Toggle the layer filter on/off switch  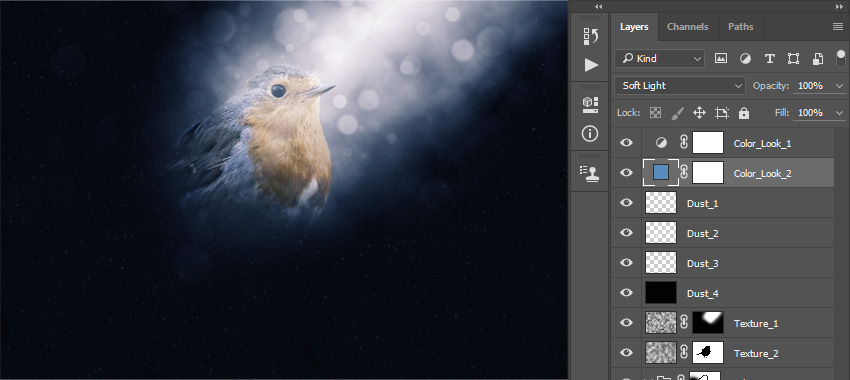(x=841, y=58)
